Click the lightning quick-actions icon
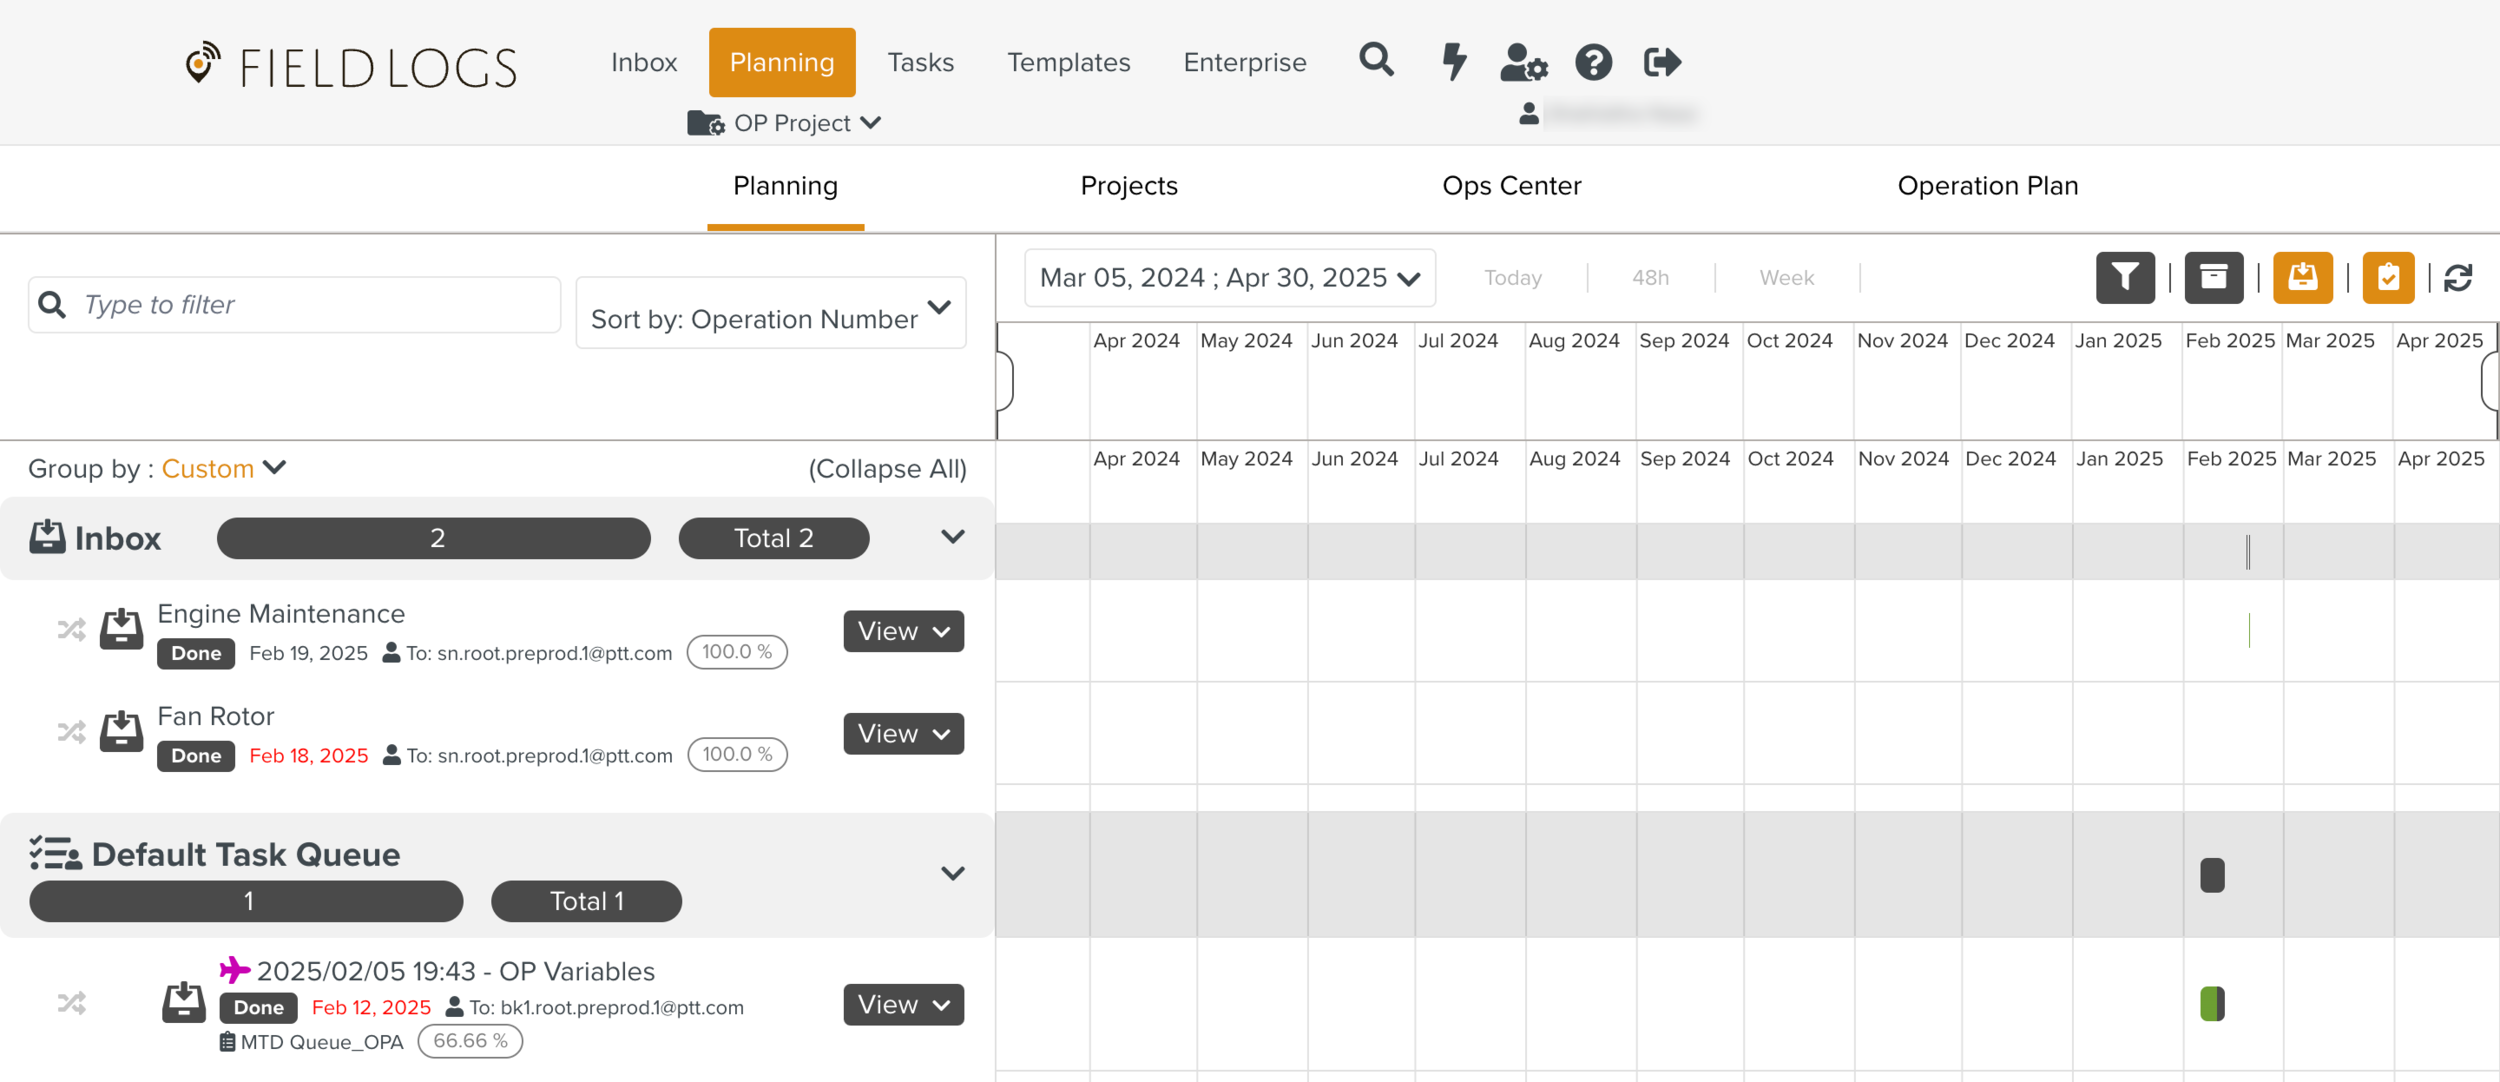Viewport: 2500px width, 1082px height. click(x=1453, y=61)
